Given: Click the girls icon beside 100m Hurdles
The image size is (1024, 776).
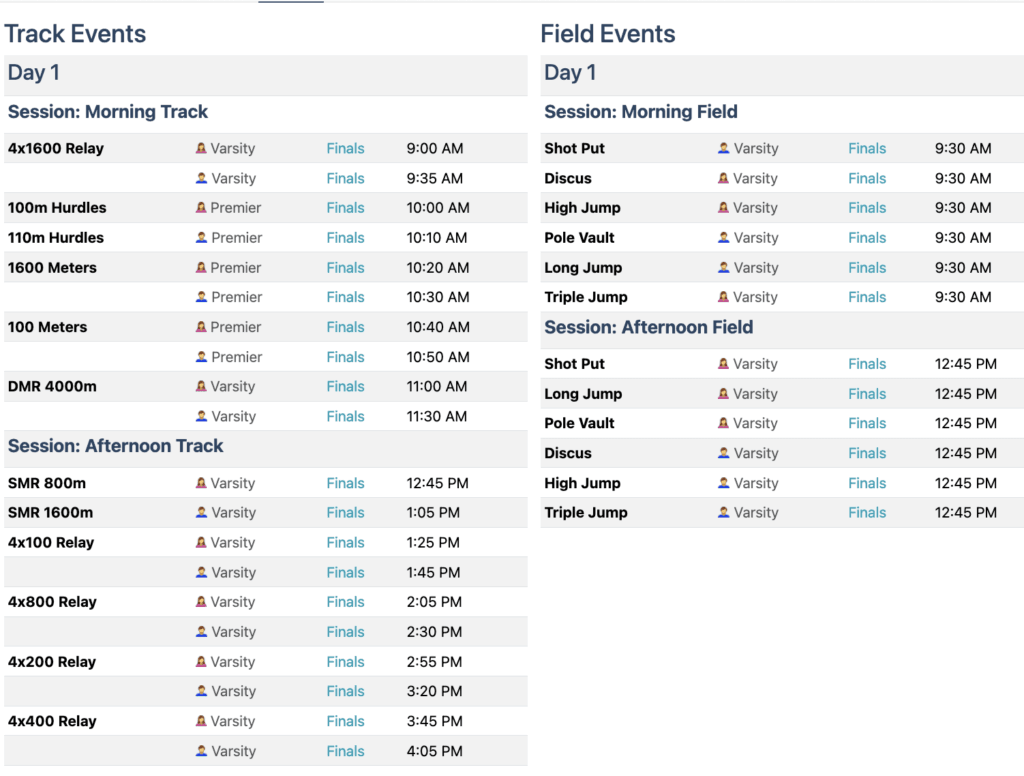Looking at the screenshot, I should coord(201,208).
